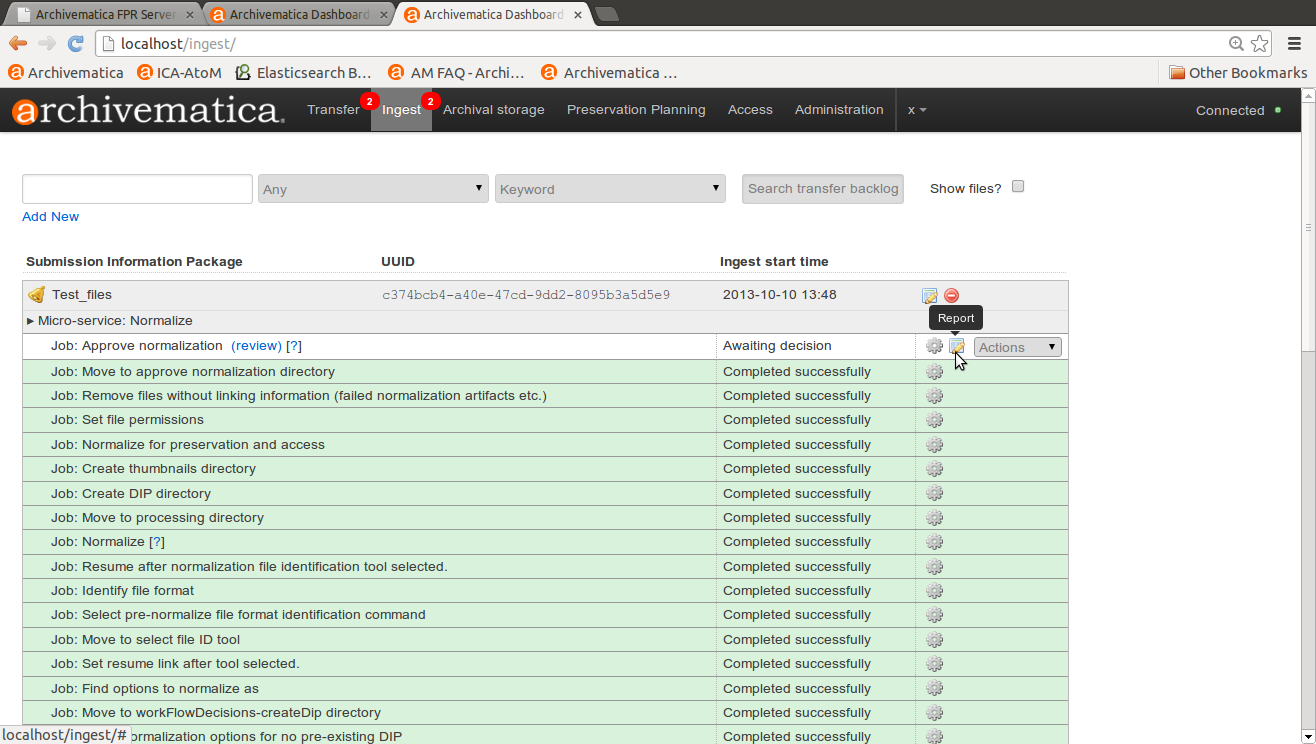Open the Actions dropdown for Approve normalization
This screenshot has width=1316, height=744.
coord(1017,347)
